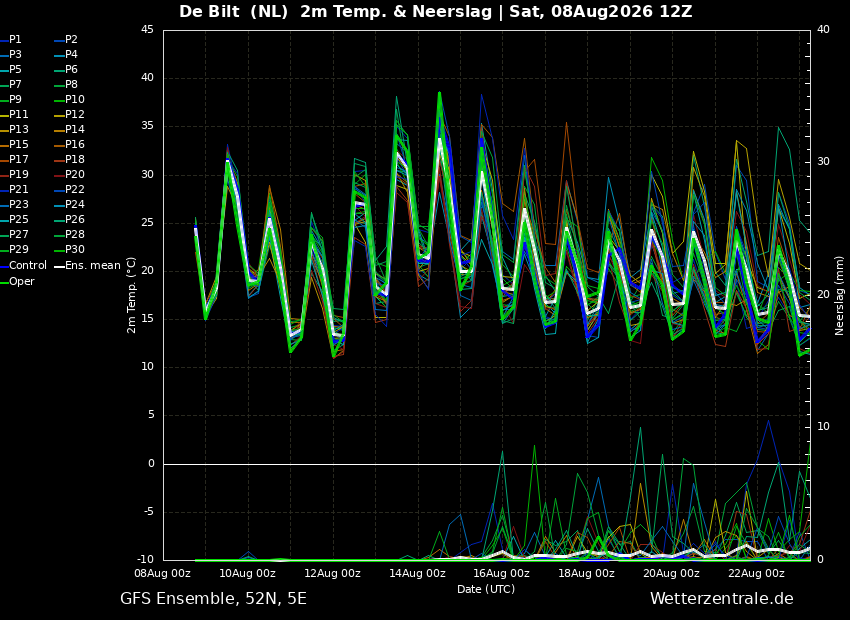850x620 pixels.
Task: Click the Wetterzentrale.de credit text
Action: [x=722, y=599]
